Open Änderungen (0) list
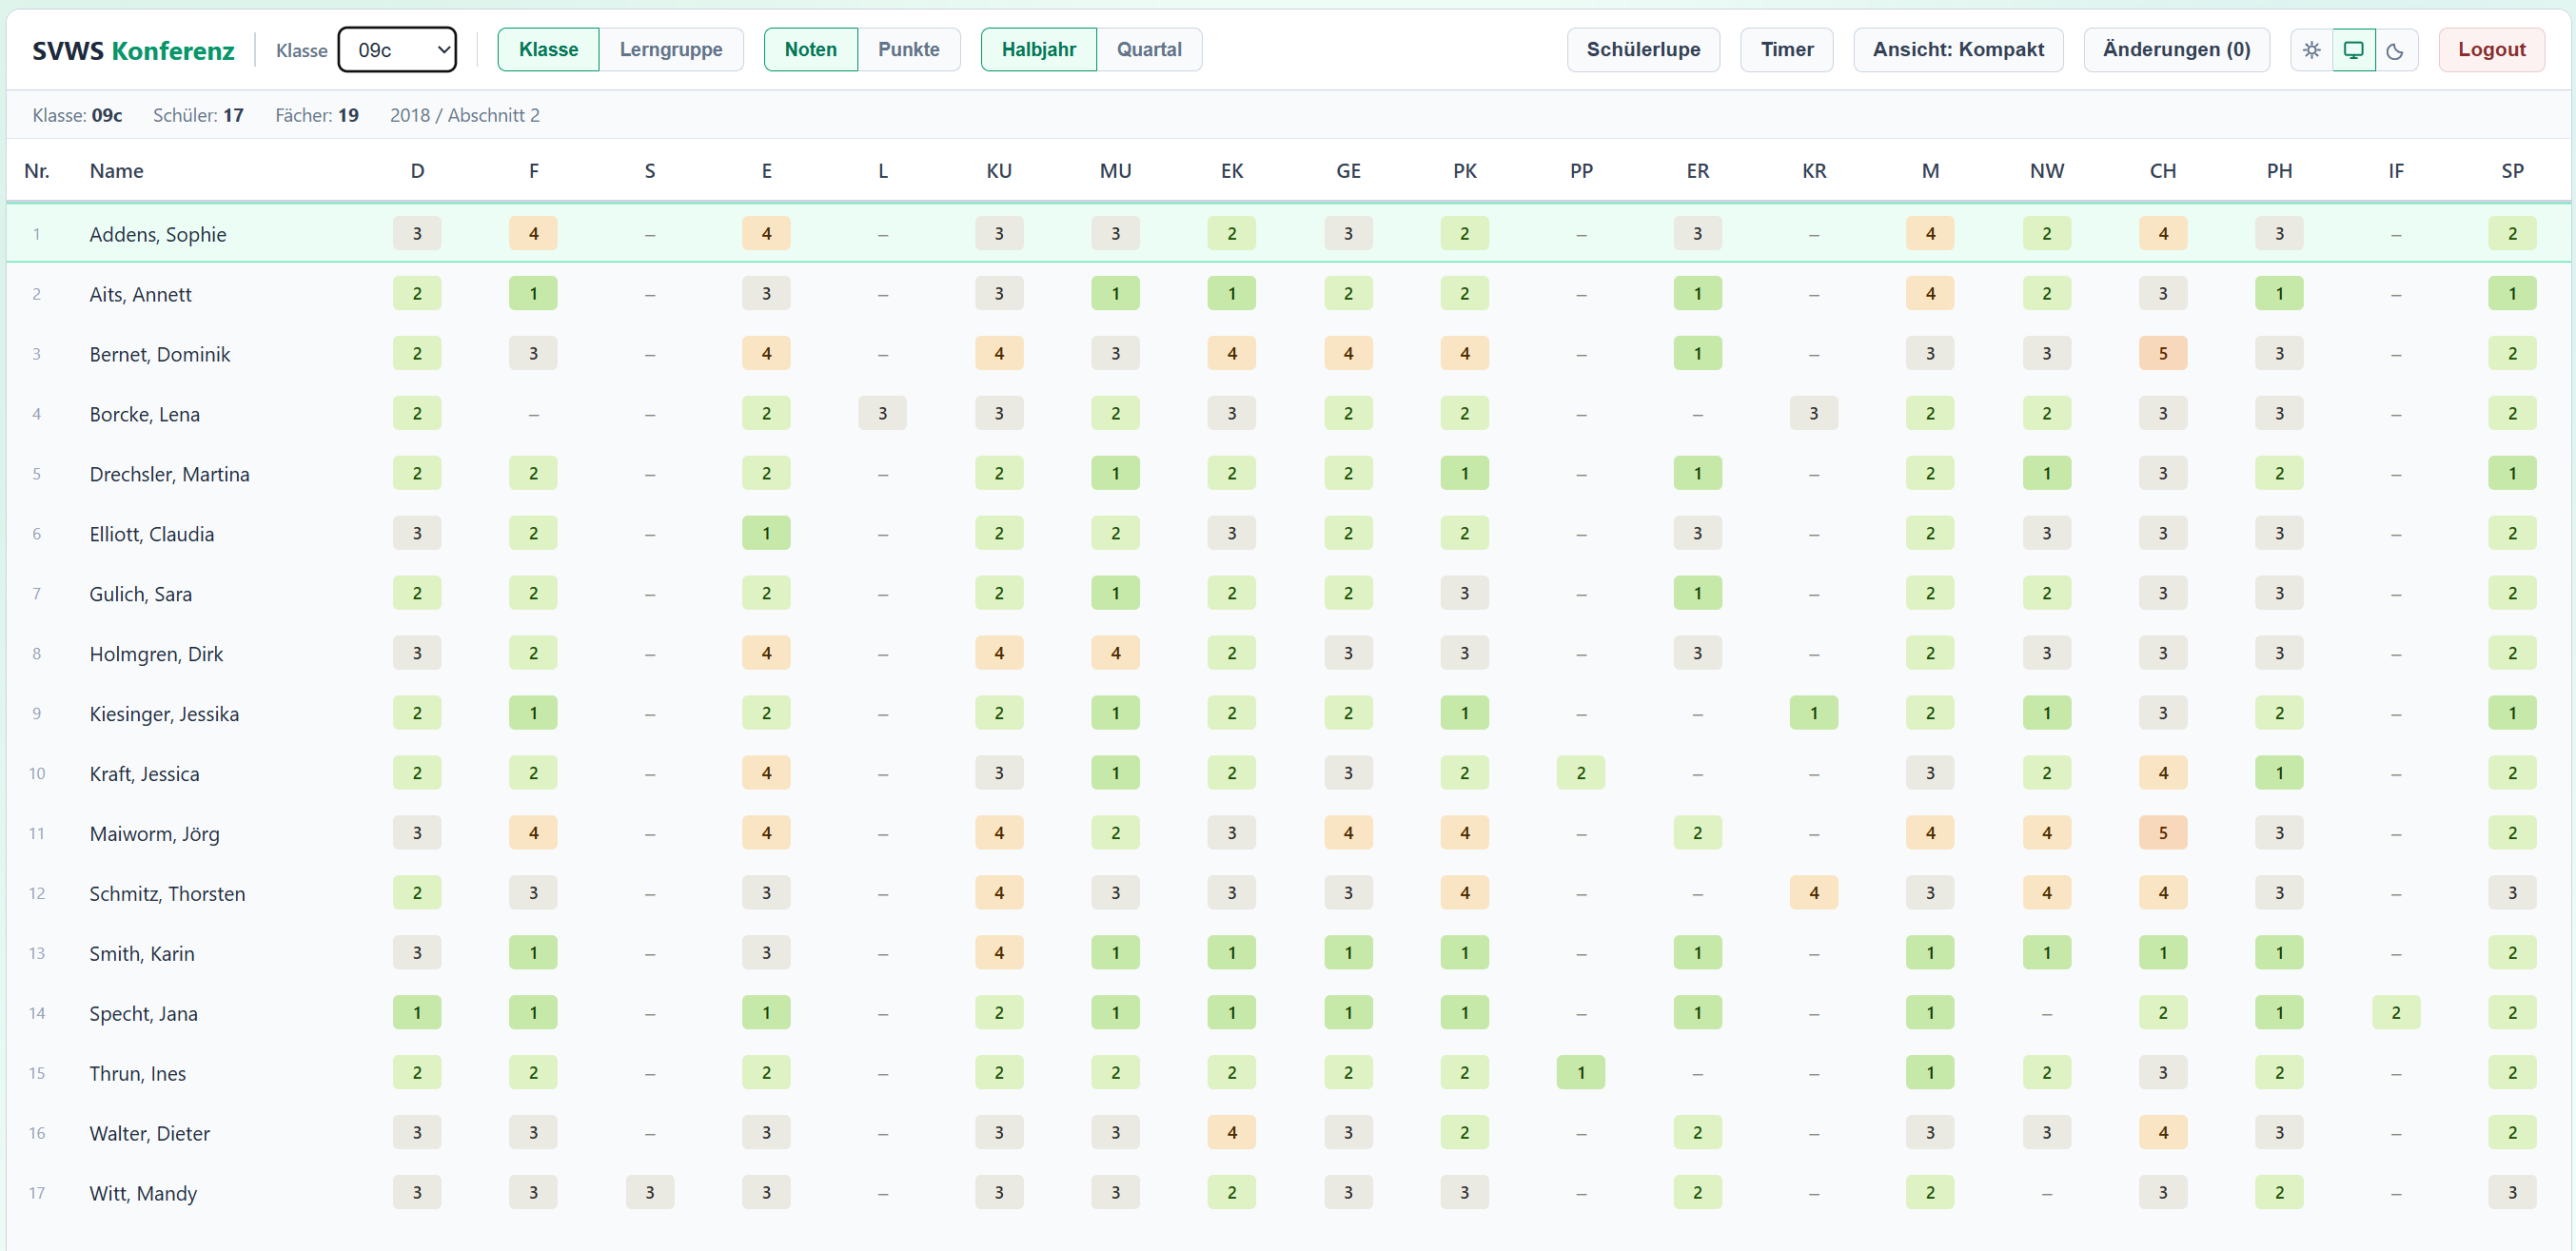Screen dimensions: 2576x1251 click(2175, 50)
